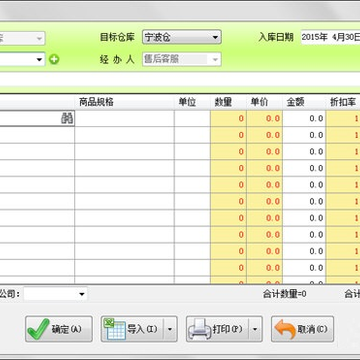Open the 目标仓库 dropdown showing 宁波仓

(182, 37)
